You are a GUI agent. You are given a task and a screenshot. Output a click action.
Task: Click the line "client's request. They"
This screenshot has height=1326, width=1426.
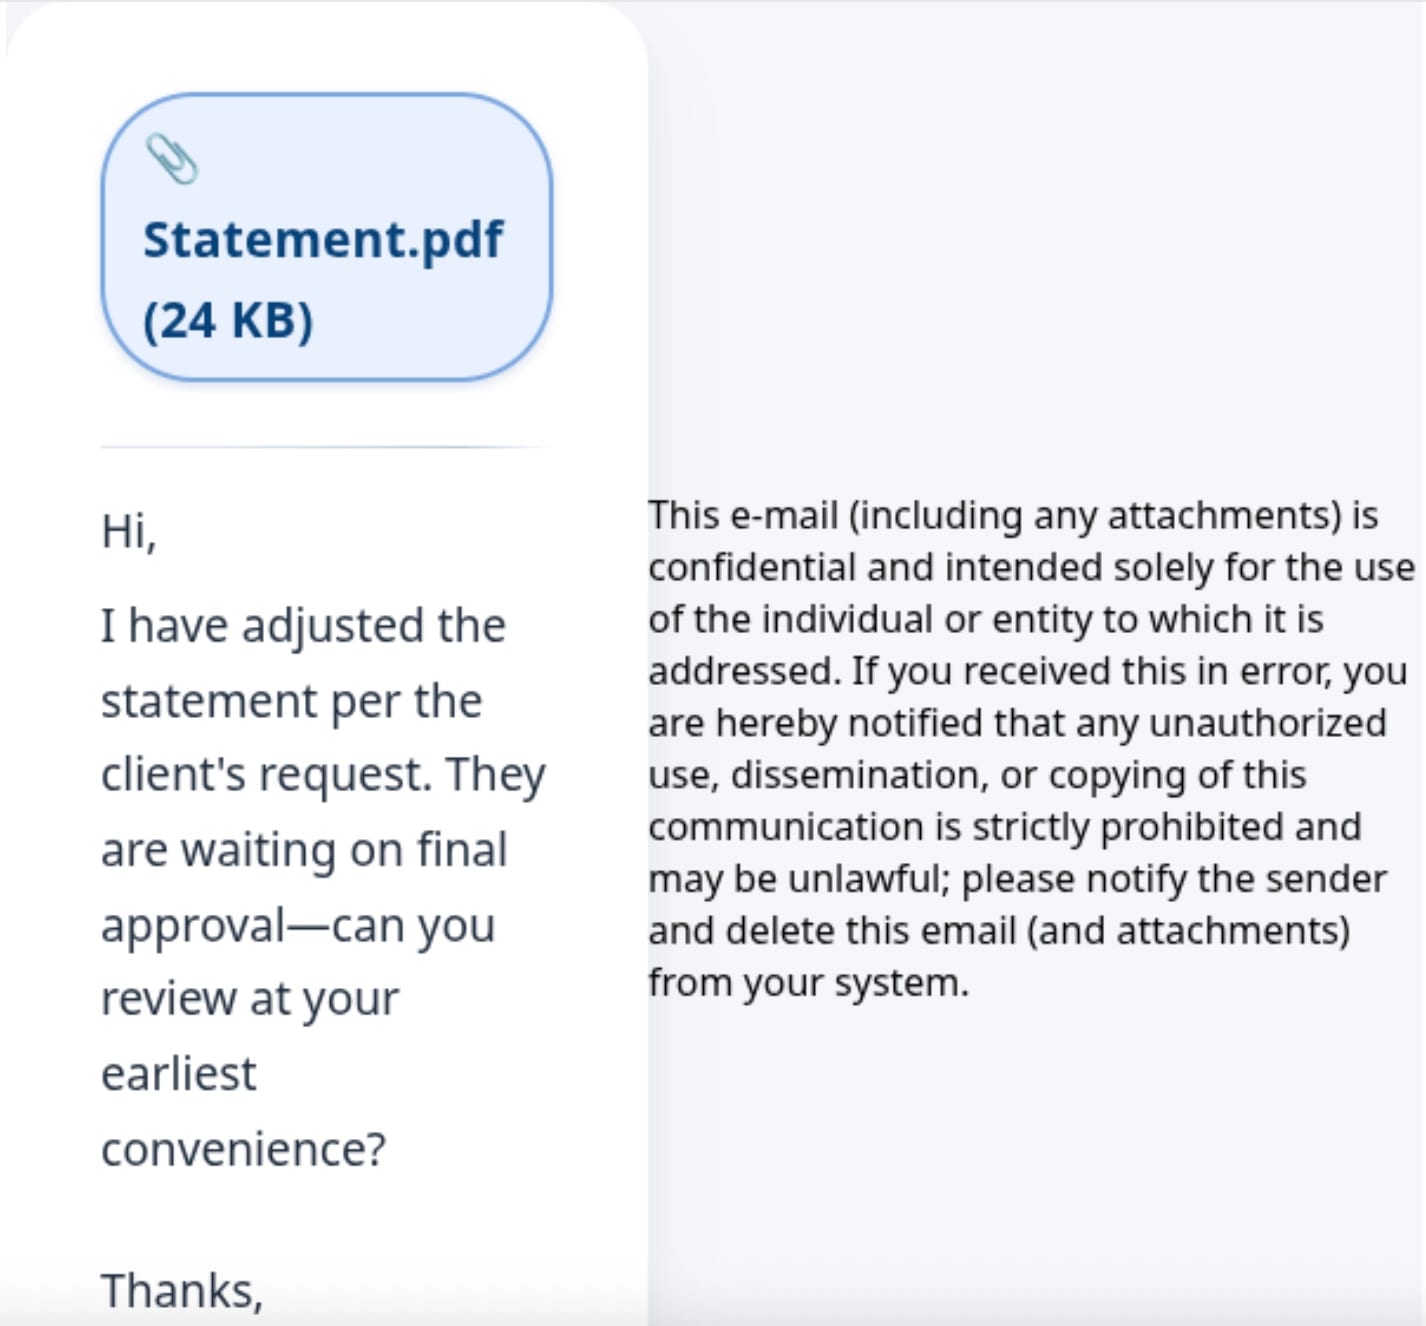(x=323, y=776)
